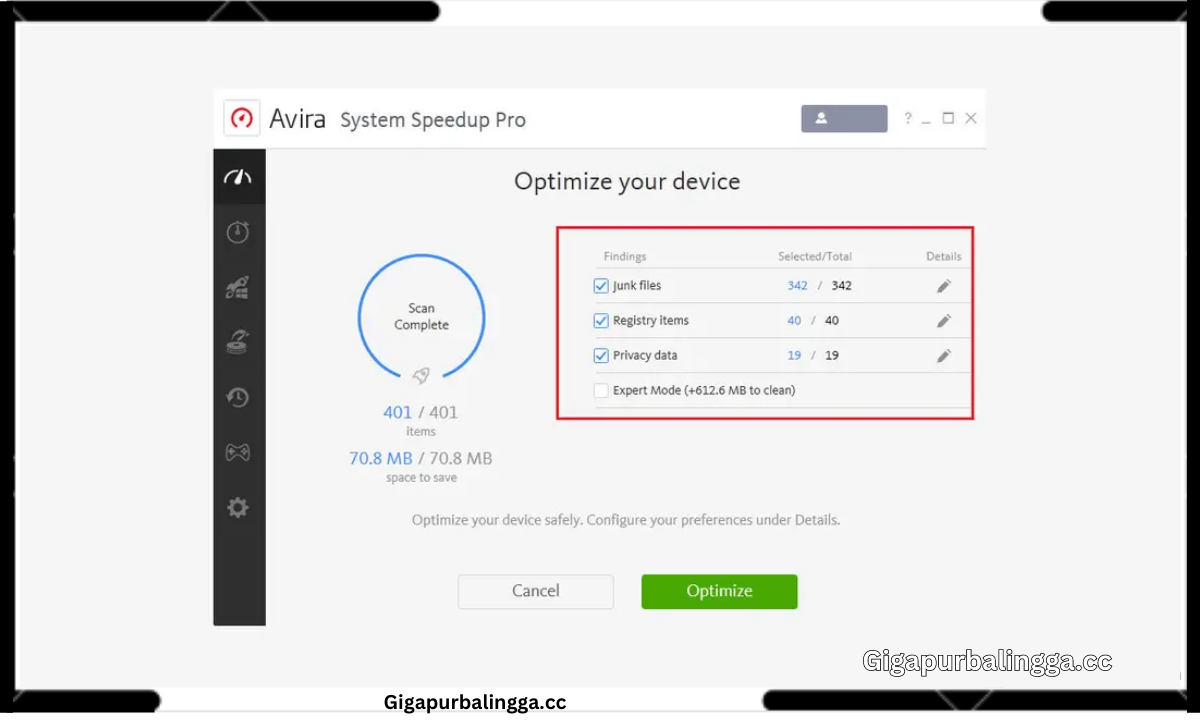Click the rocket icon under Scan Complete
The image size is (1200, 720).
click(421, 375)
